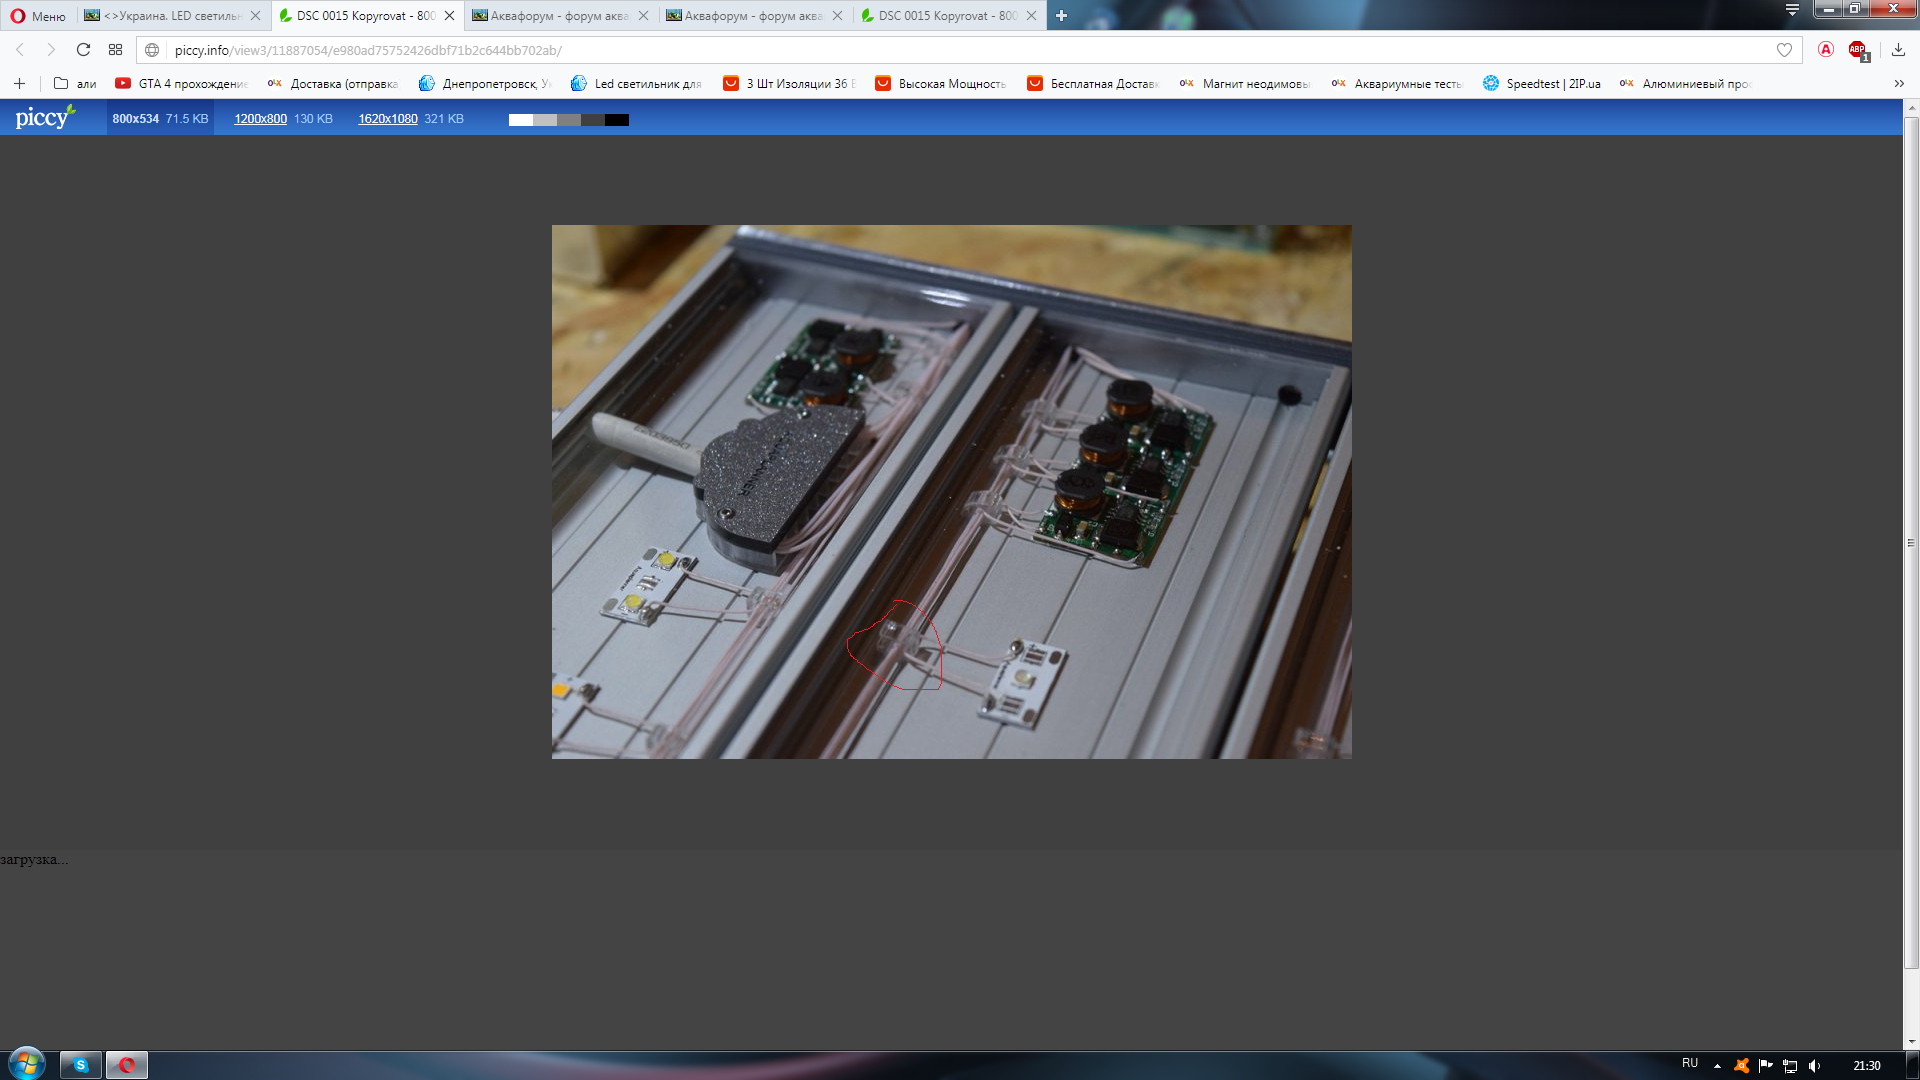Screen dimensions: 1920x1080
Task: Click the Opera VPN/ad-block red A icon
Action: (x=1826, y=50)
